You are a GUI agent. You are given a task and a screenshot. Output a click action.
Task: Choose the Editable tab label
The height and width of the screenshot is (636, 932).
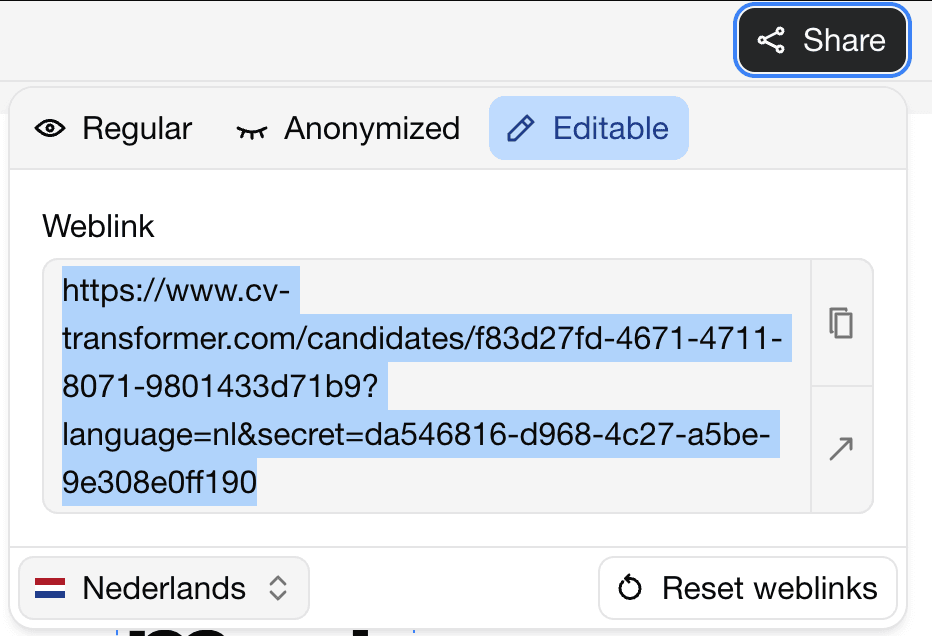click(610, 129)
